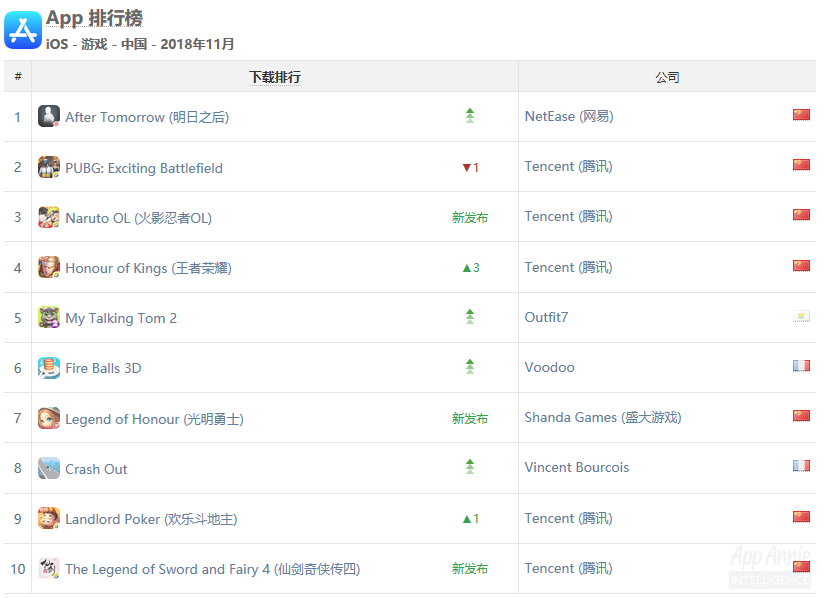Viewport: 825px width, 598px height.
Task: Click the rank-up arrow for My Talking Tom 2
Action: (470, 316)
